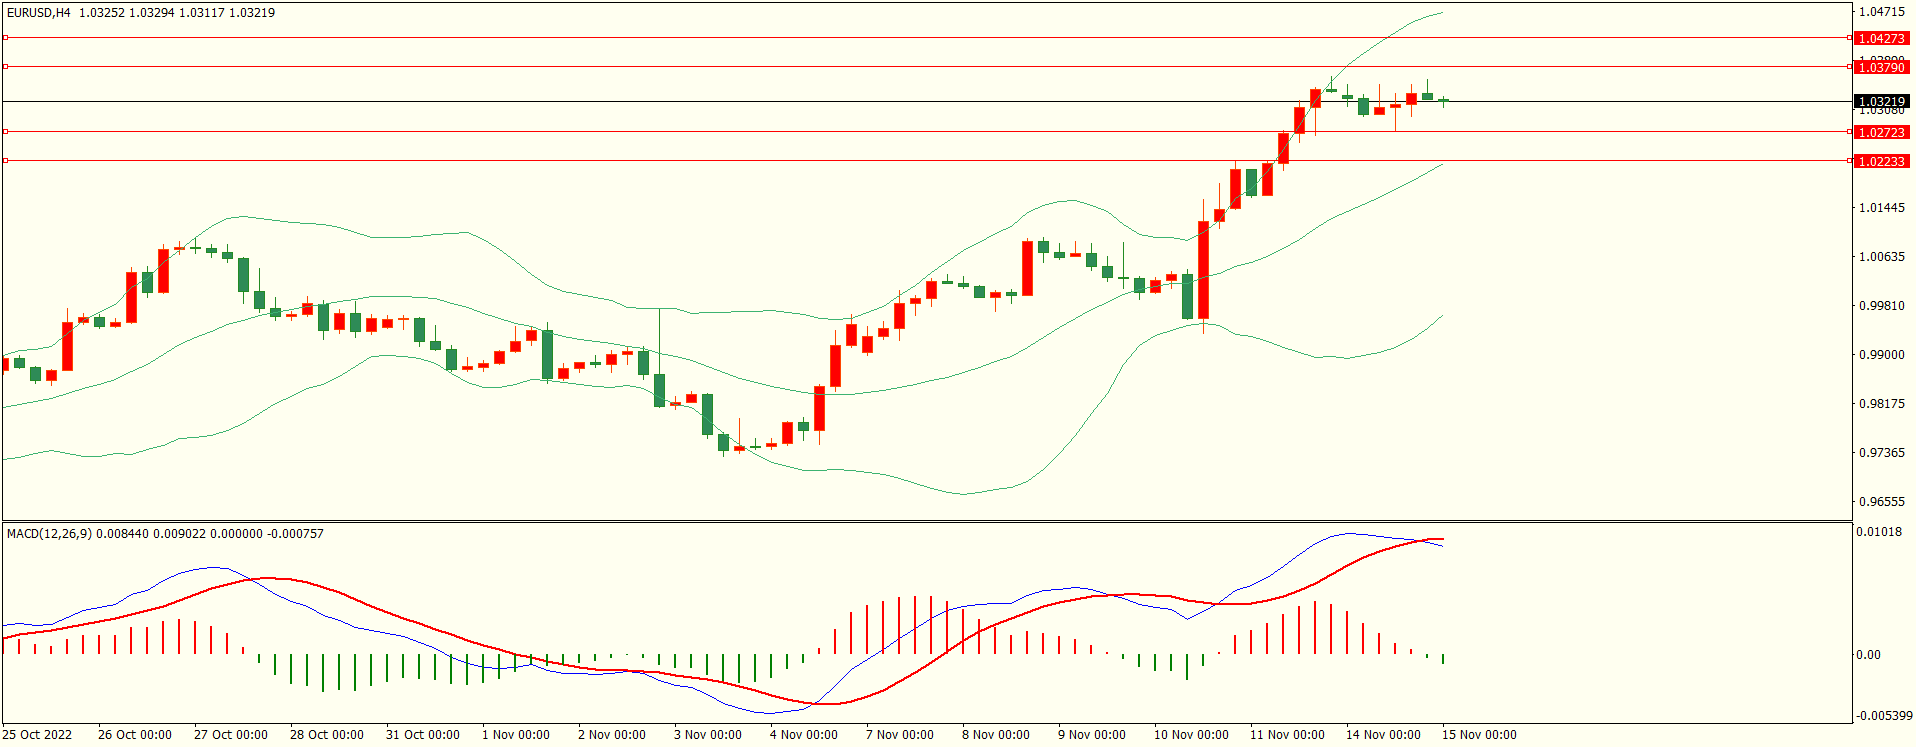
Task: Click the 9 Nov 00:00 date label
Action: coord(1092,735)
